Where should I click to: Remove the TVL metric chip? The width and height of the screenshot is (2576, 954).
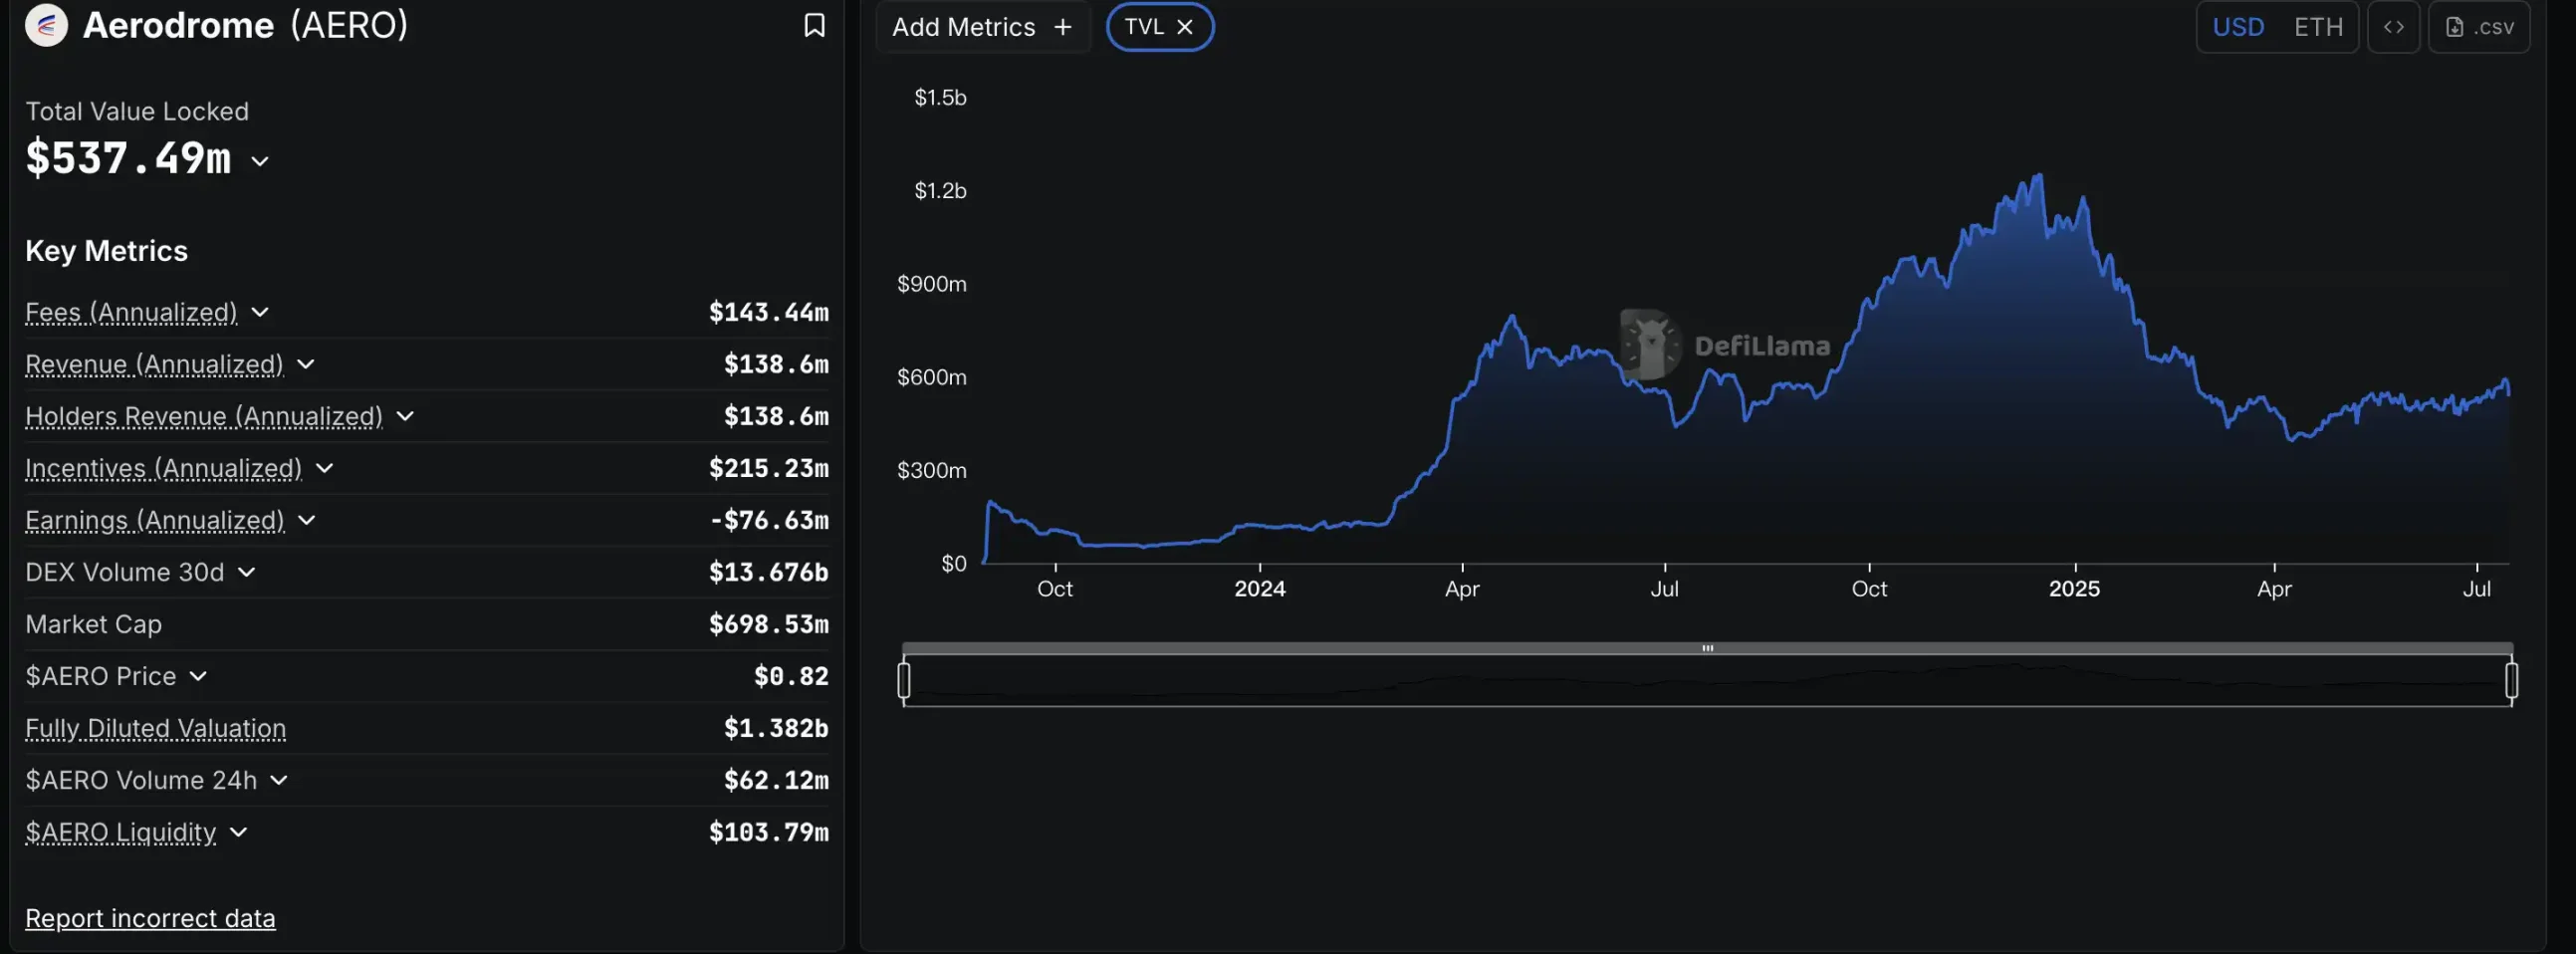[x=1185, y=27]
